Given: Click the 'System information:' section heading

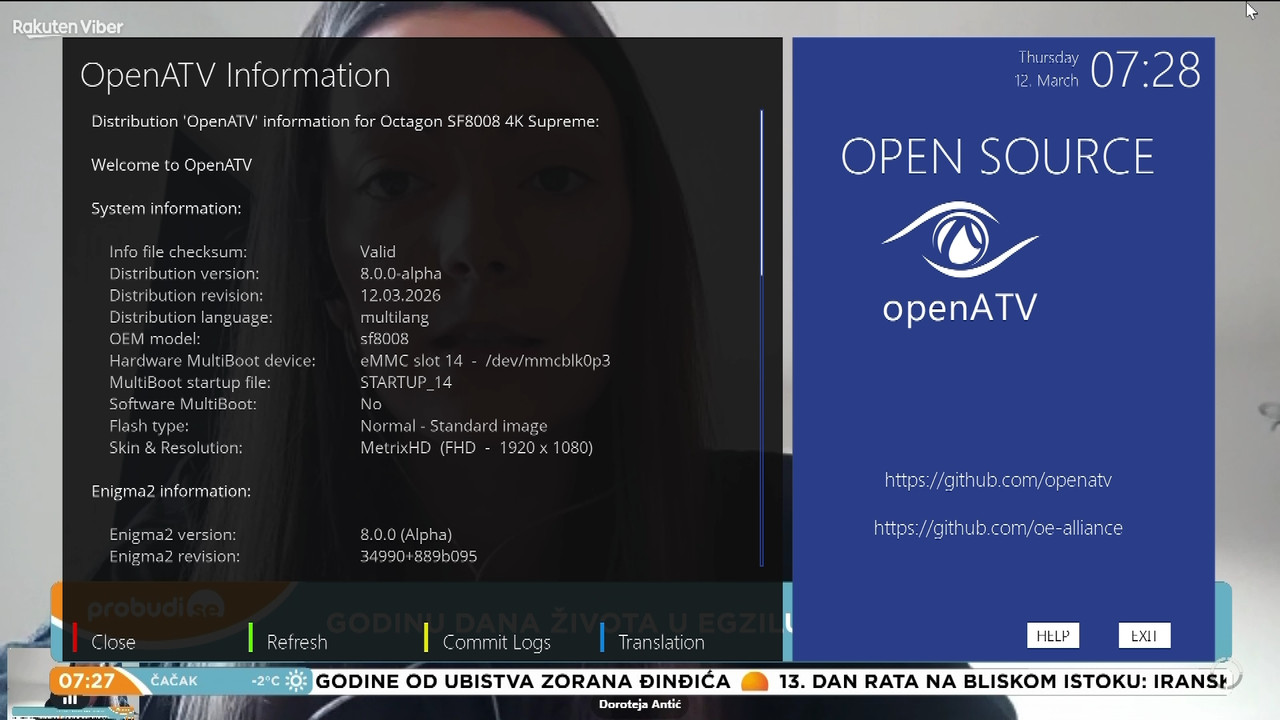Looking at the screenshot, I should tap(166, 208).
